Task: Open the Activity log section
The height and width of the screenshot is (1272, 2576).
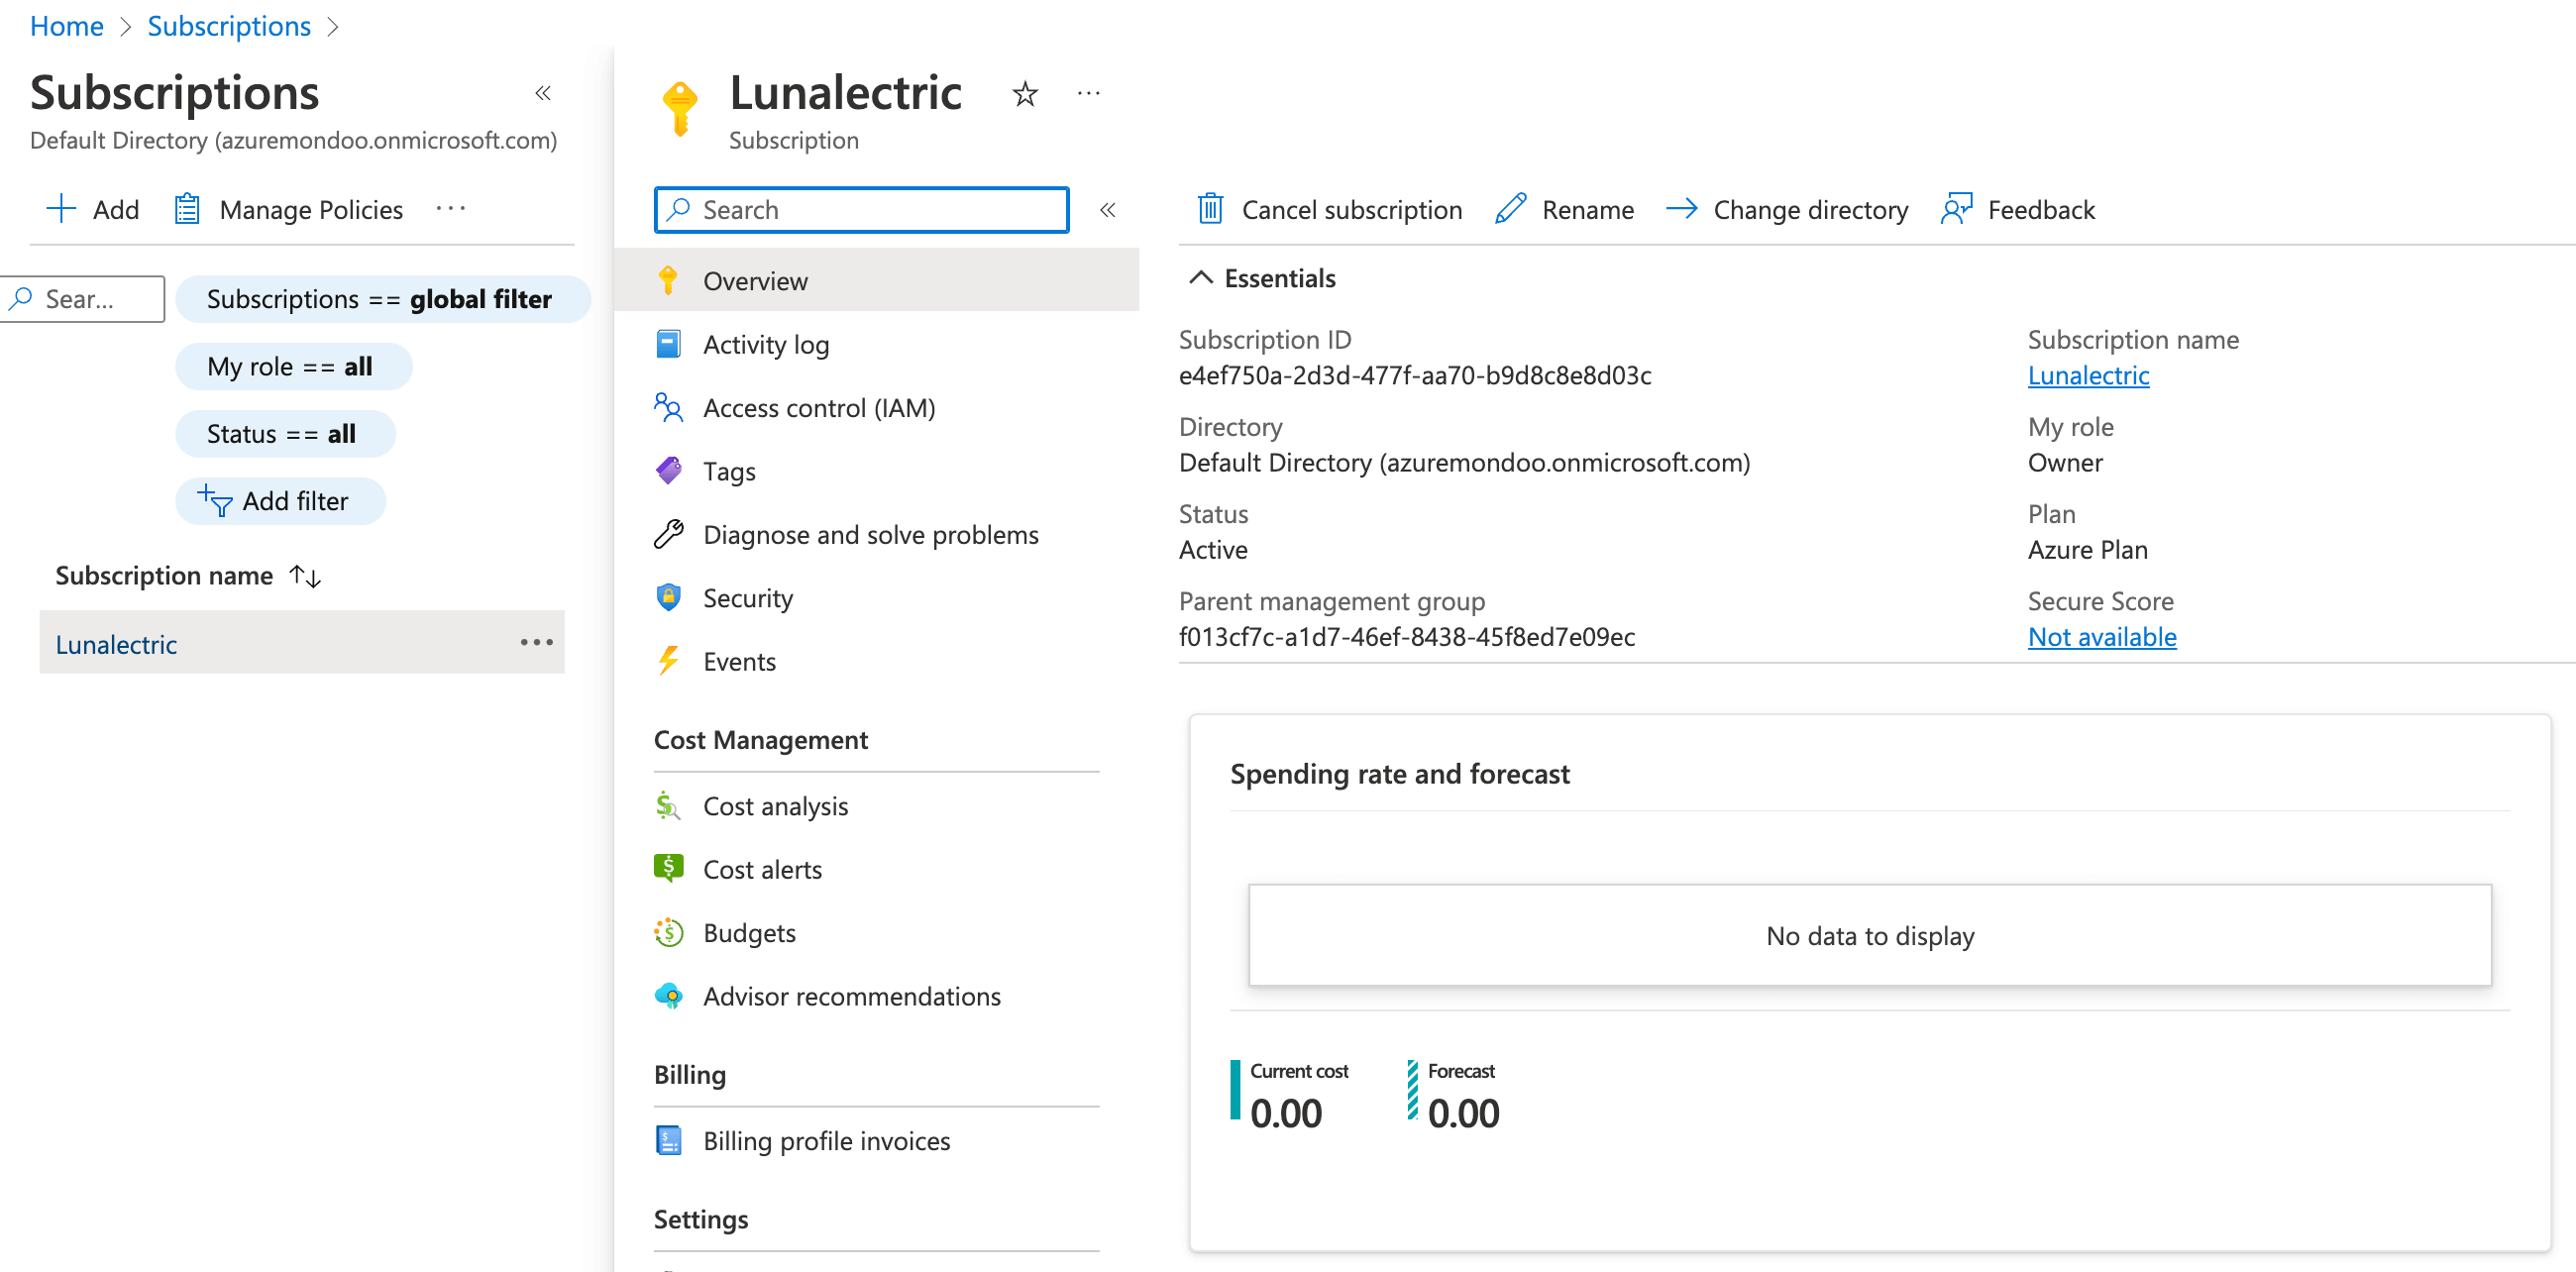Action: (766, 344)
